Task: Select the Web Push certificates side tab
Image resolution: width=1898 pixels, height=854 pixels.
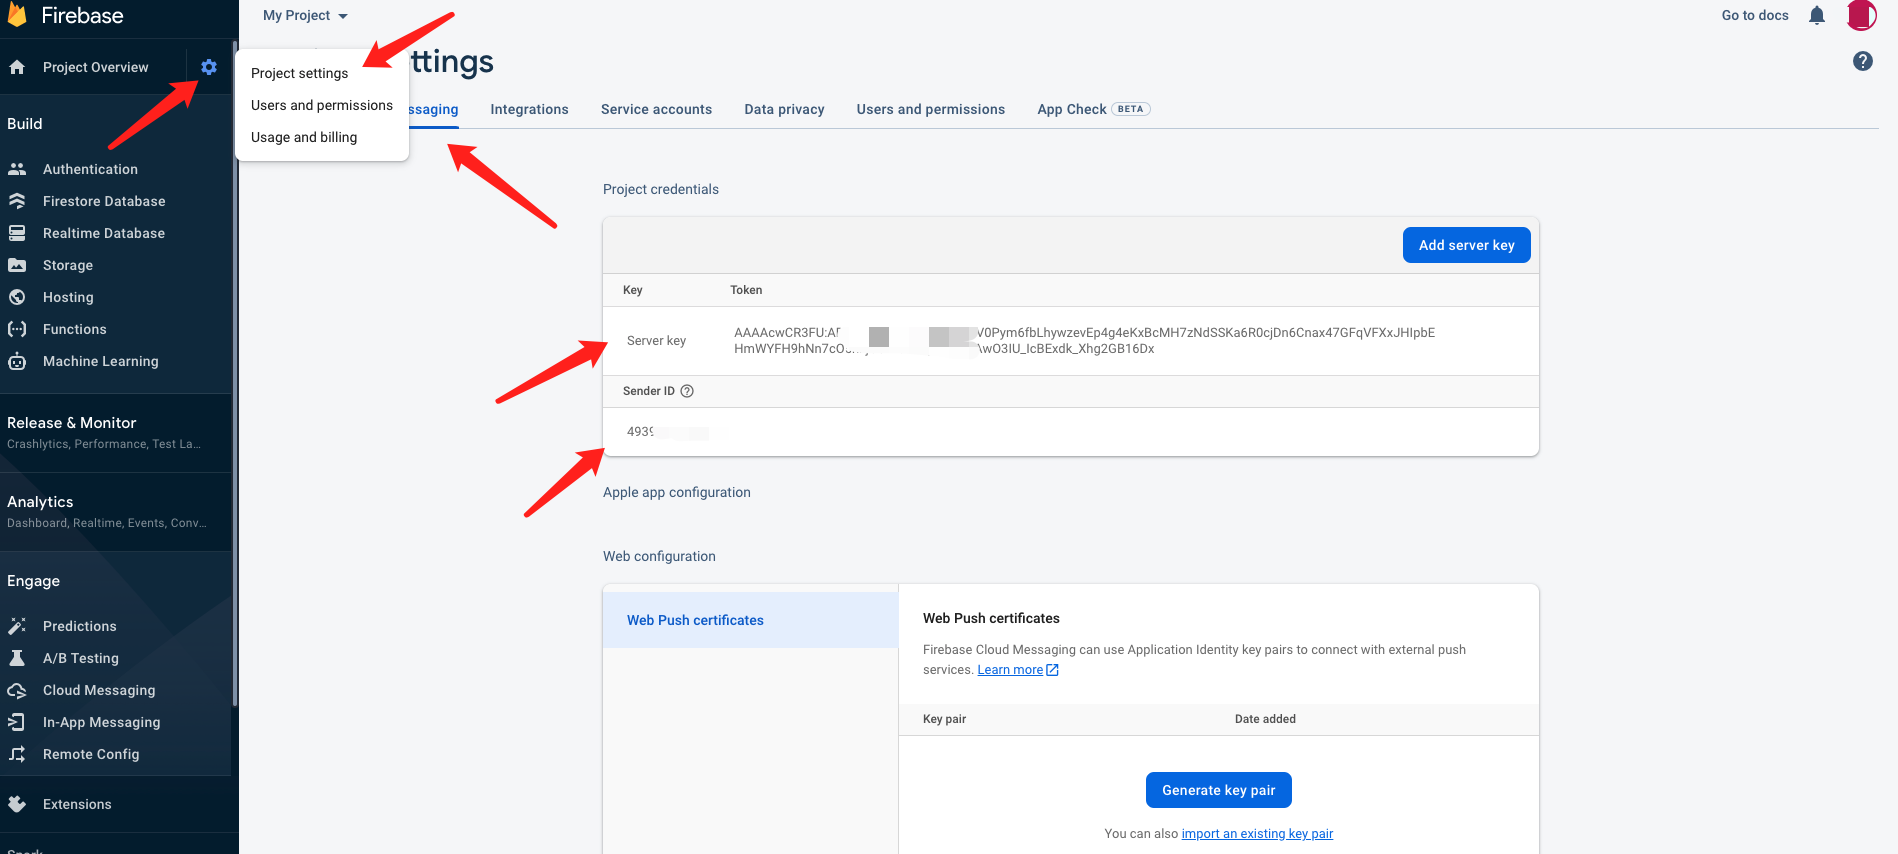Action: (x=750, y=620)
